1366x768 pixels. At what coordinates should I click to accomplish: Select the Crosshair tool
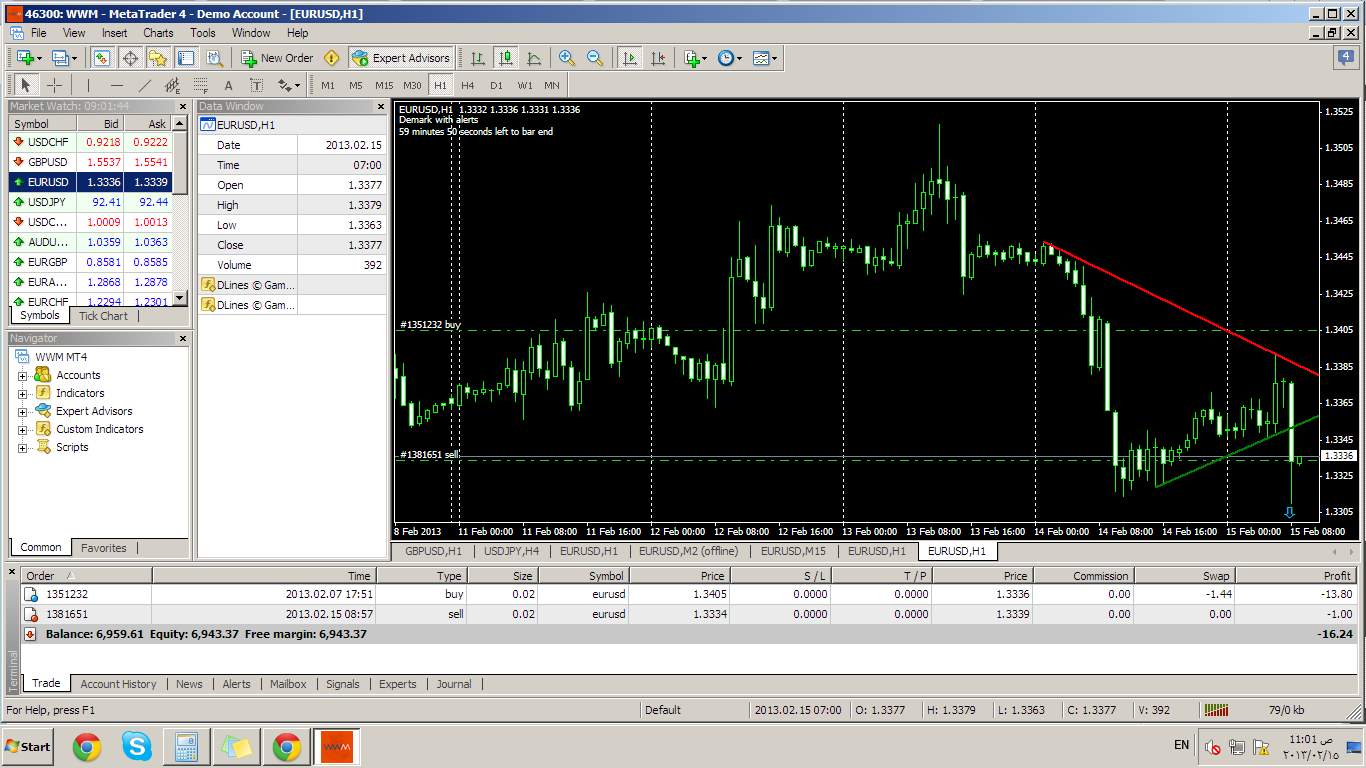click(x=55, y=85)
